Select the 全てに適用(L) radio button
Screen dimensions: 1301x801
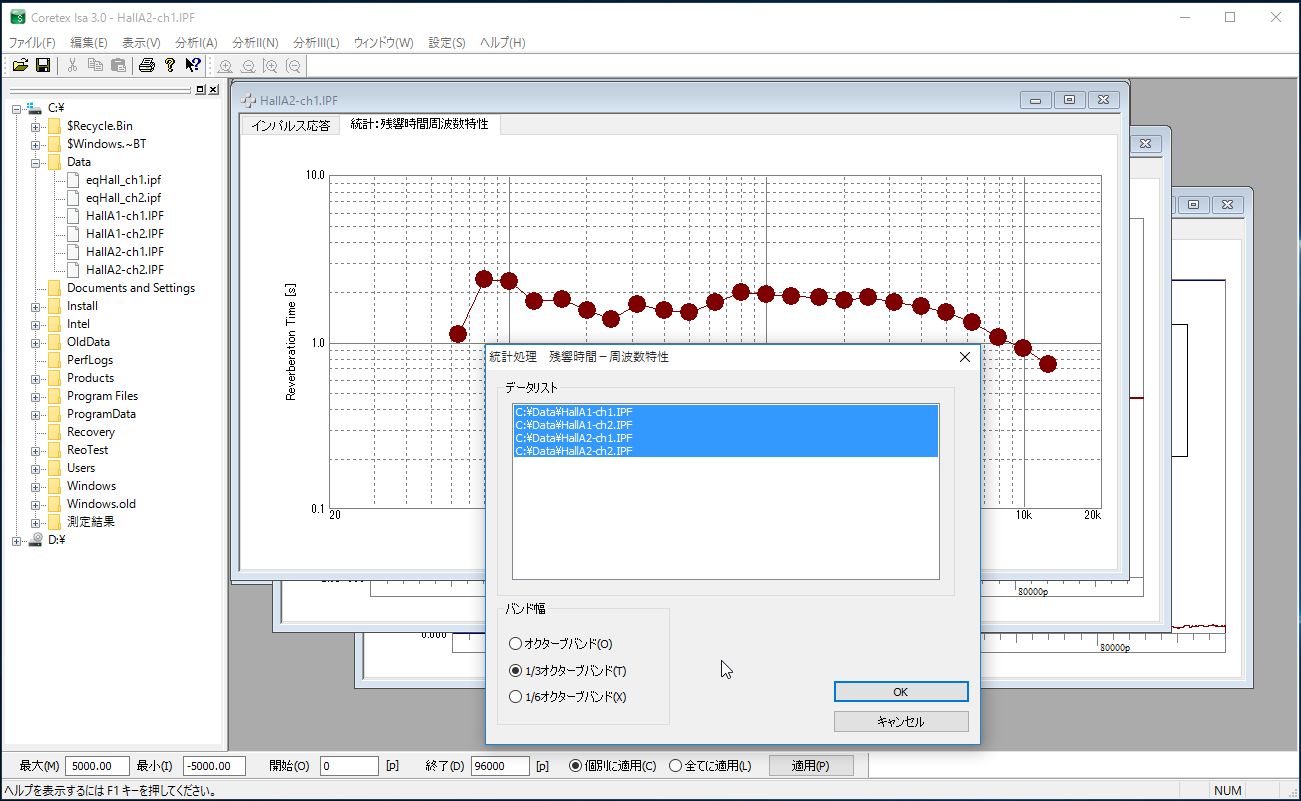coord(675,766)
